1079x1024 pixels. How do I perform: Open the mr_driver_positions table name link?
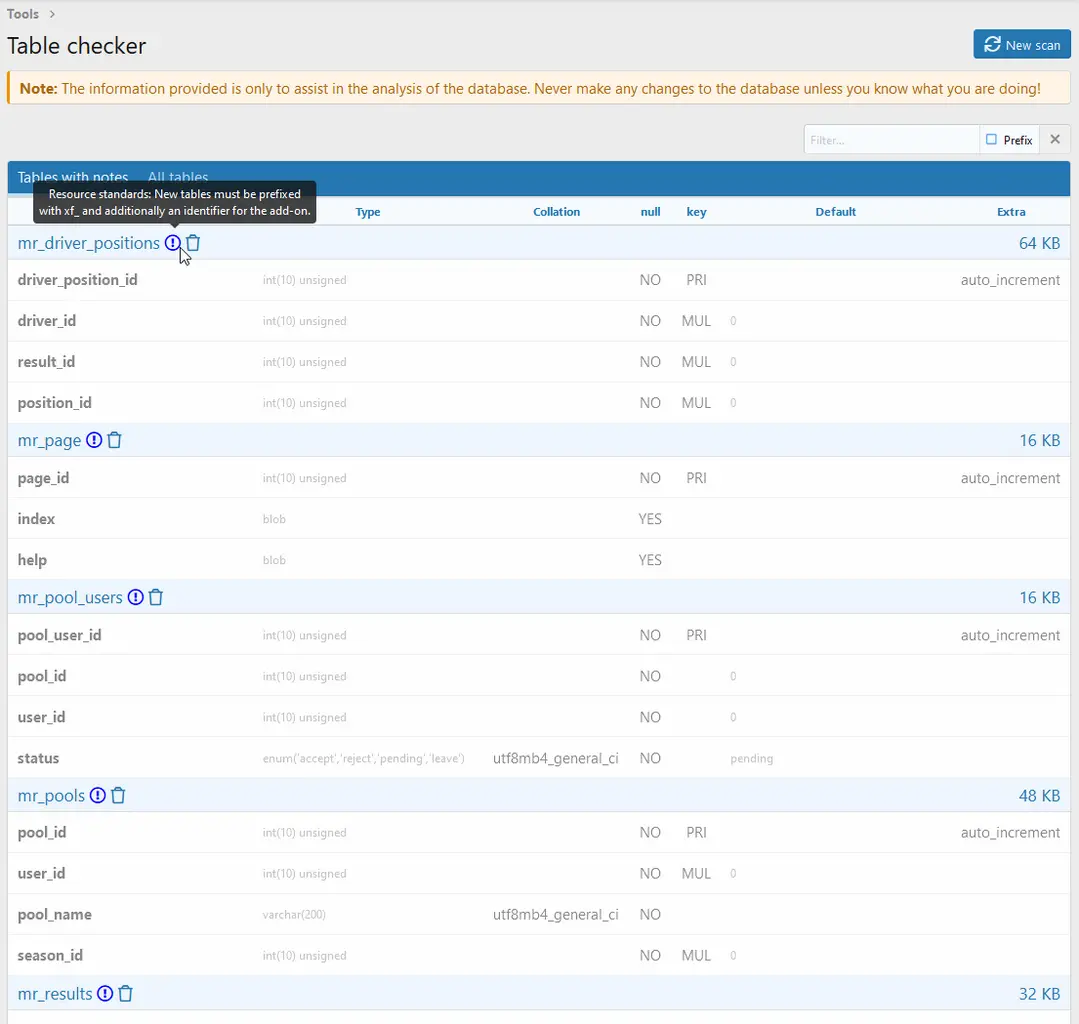click(x=88, y=243)
